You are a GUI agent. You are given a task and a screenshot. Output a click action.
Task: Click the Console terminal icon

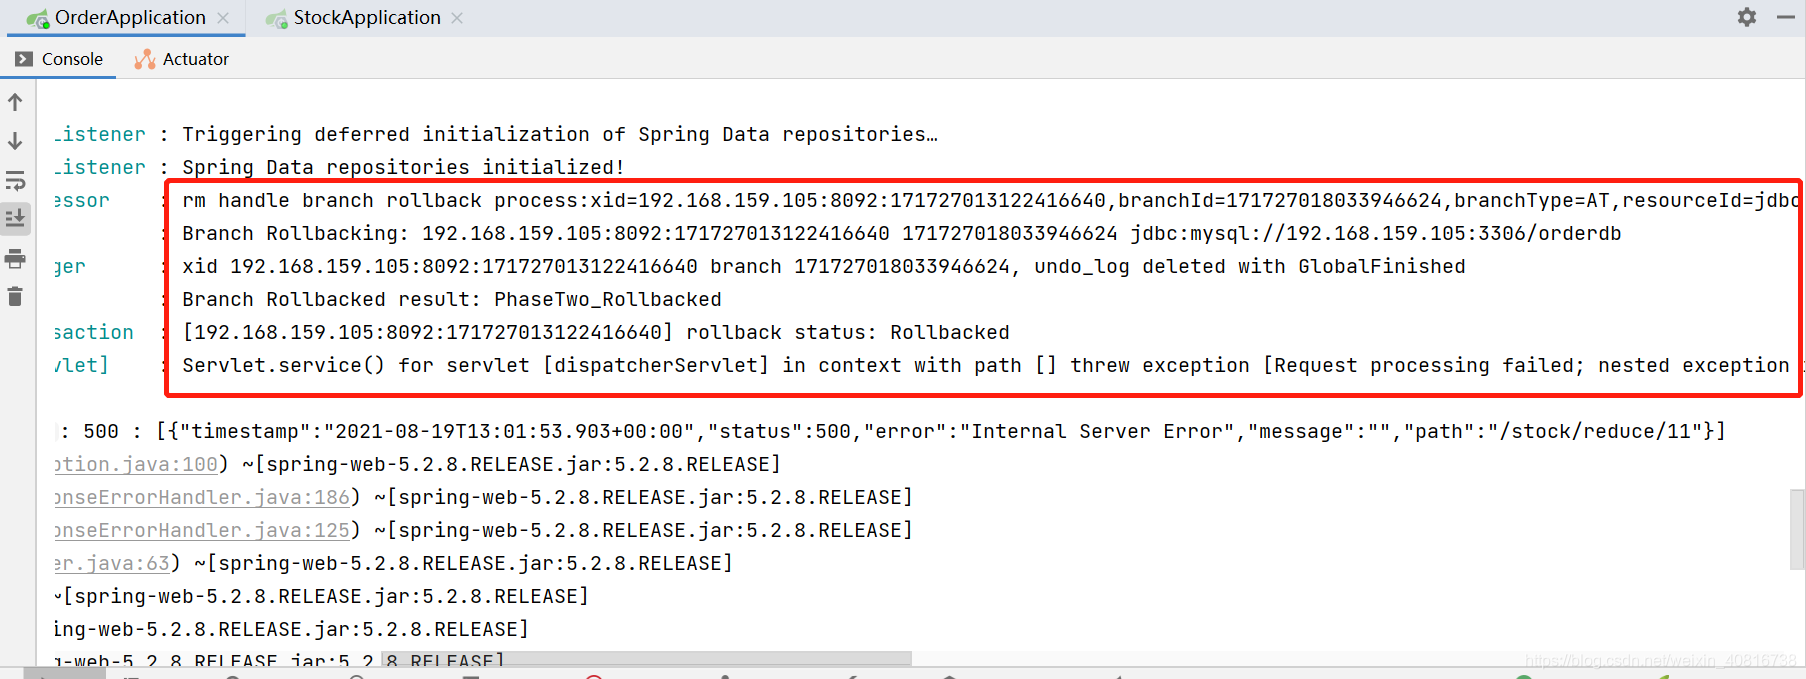click(24, 59)
